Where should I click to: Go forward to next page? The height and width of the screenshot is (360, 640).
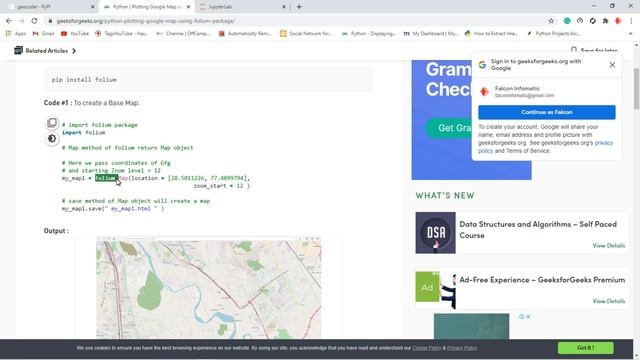coord(22,21)
